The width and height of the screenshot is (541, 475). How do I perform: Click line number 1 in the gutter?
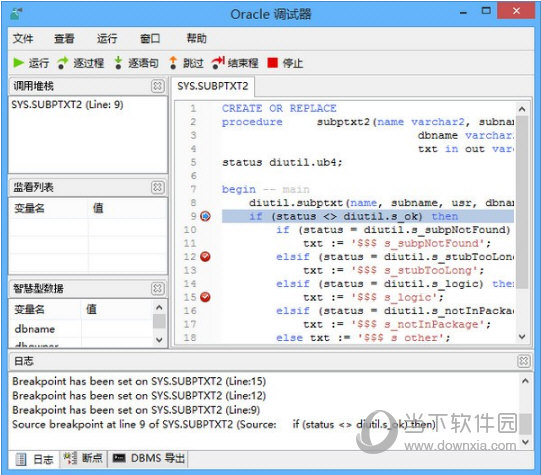click(194, 108)
